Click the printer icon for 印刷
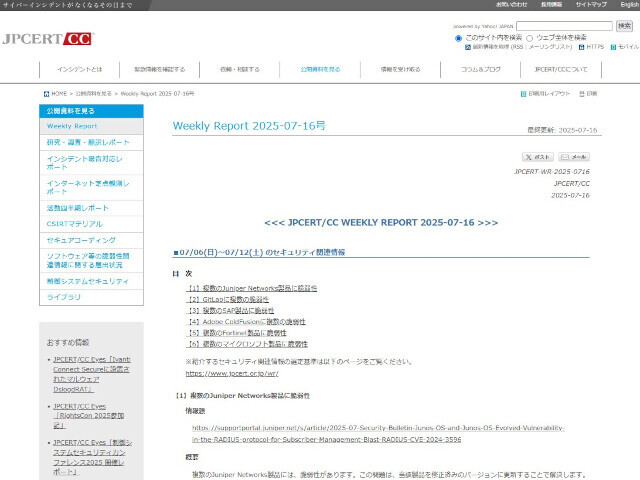The width and height of the screenshot is (640, 480). click(x=582, y=93)
